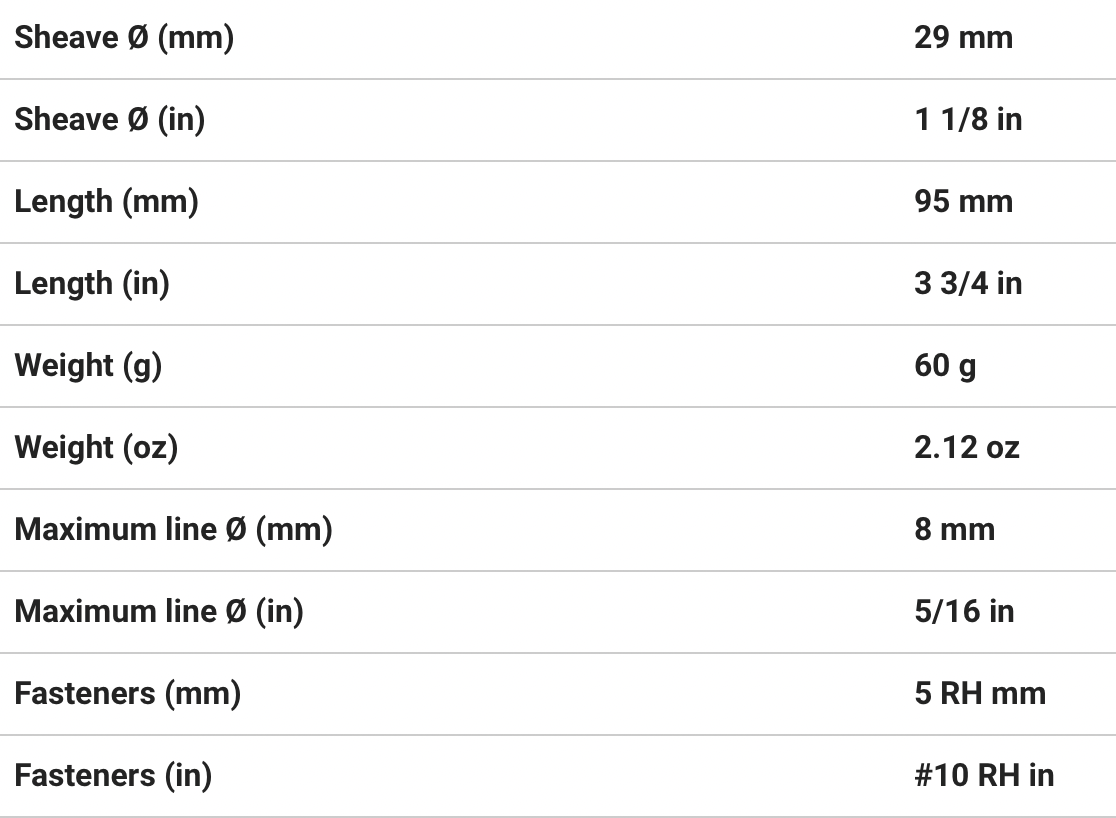Click the "Weight (g)" label
Viewport: 1116px width, 818px height.
pyautogui.click(x=88, y=366)
